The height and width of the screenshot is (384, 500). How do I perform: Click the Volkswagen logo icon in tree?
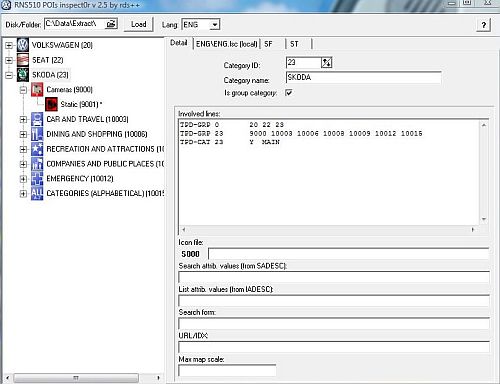coord(23,45)
